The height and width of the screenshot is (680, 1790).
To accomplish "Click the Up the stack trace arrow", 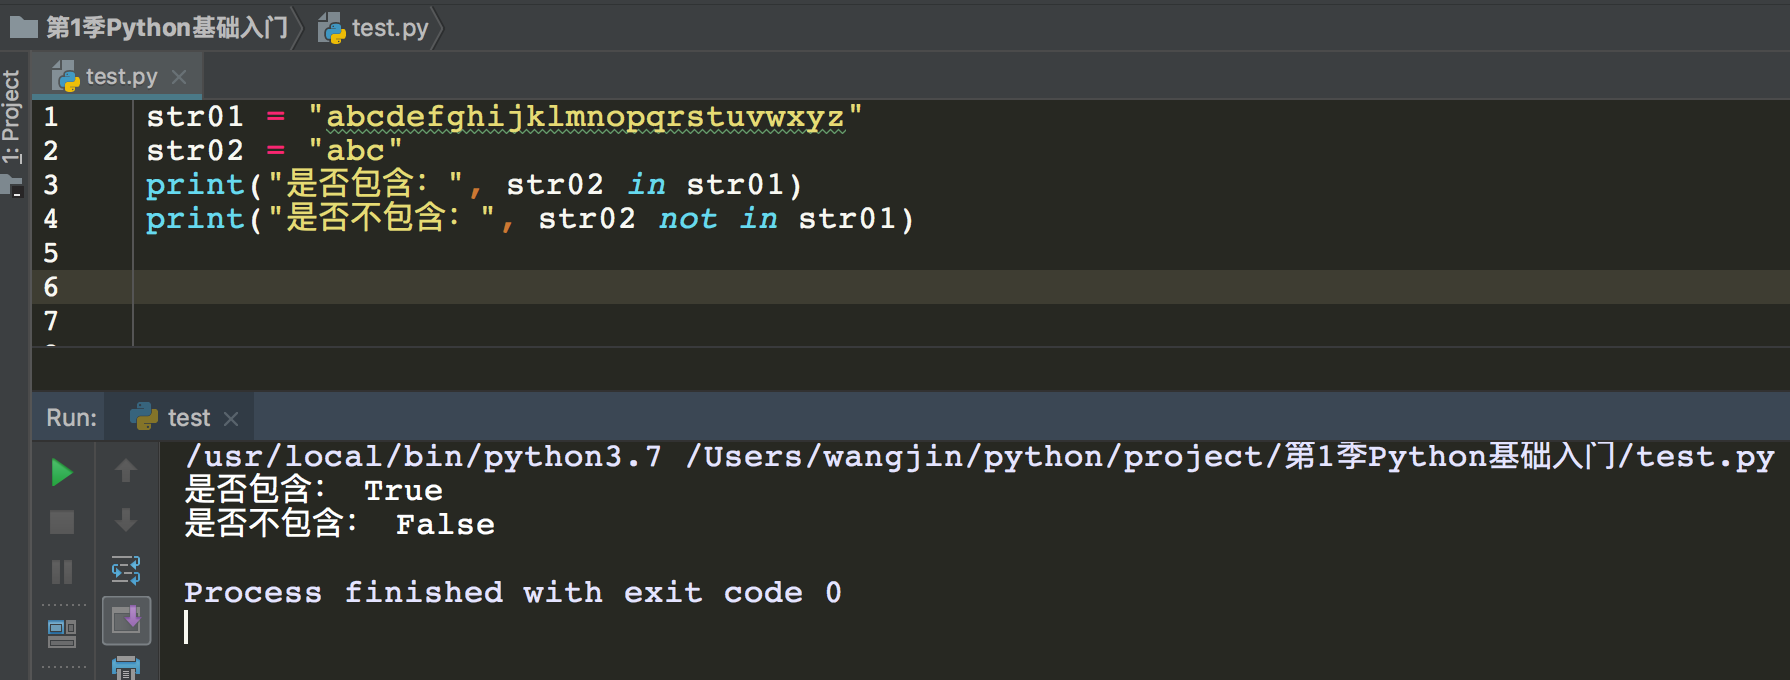I will tap(126, 471).
